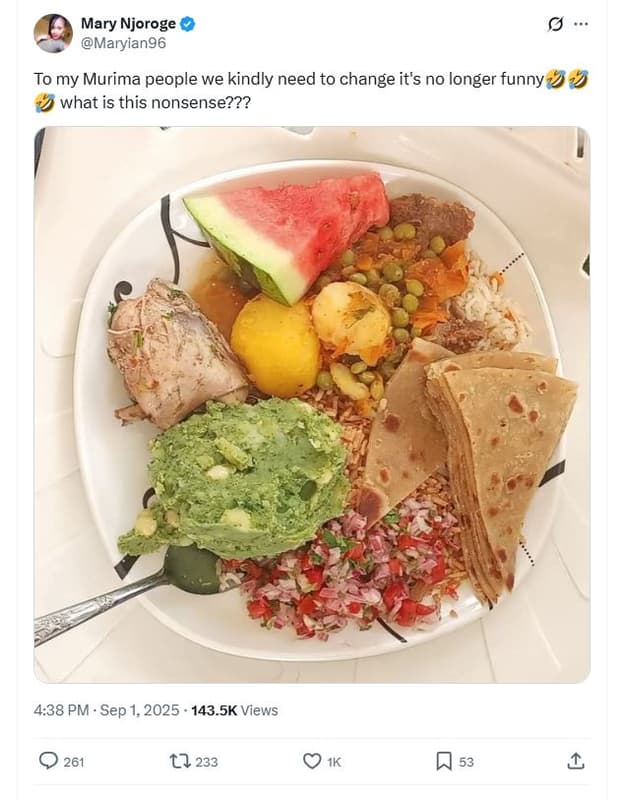
Task: Click the blue verified badge
Action: click(188, 24)
